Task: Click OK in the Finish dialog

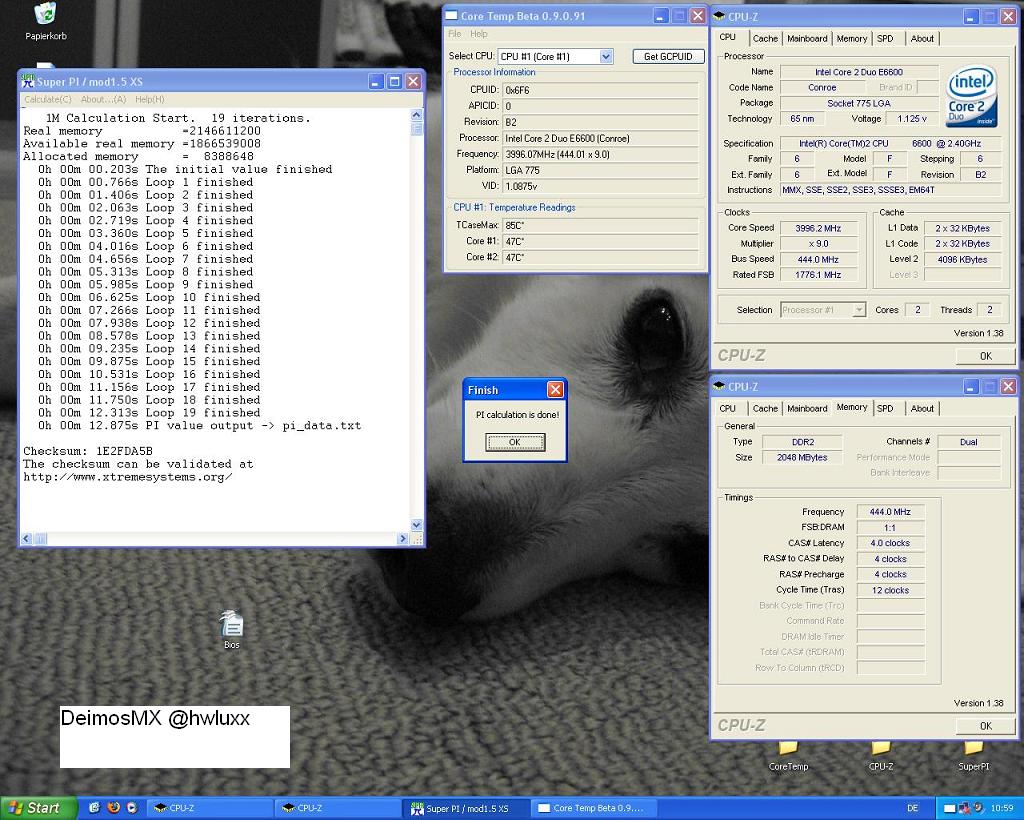Action: pyautogui.click(x=515, y=442)
